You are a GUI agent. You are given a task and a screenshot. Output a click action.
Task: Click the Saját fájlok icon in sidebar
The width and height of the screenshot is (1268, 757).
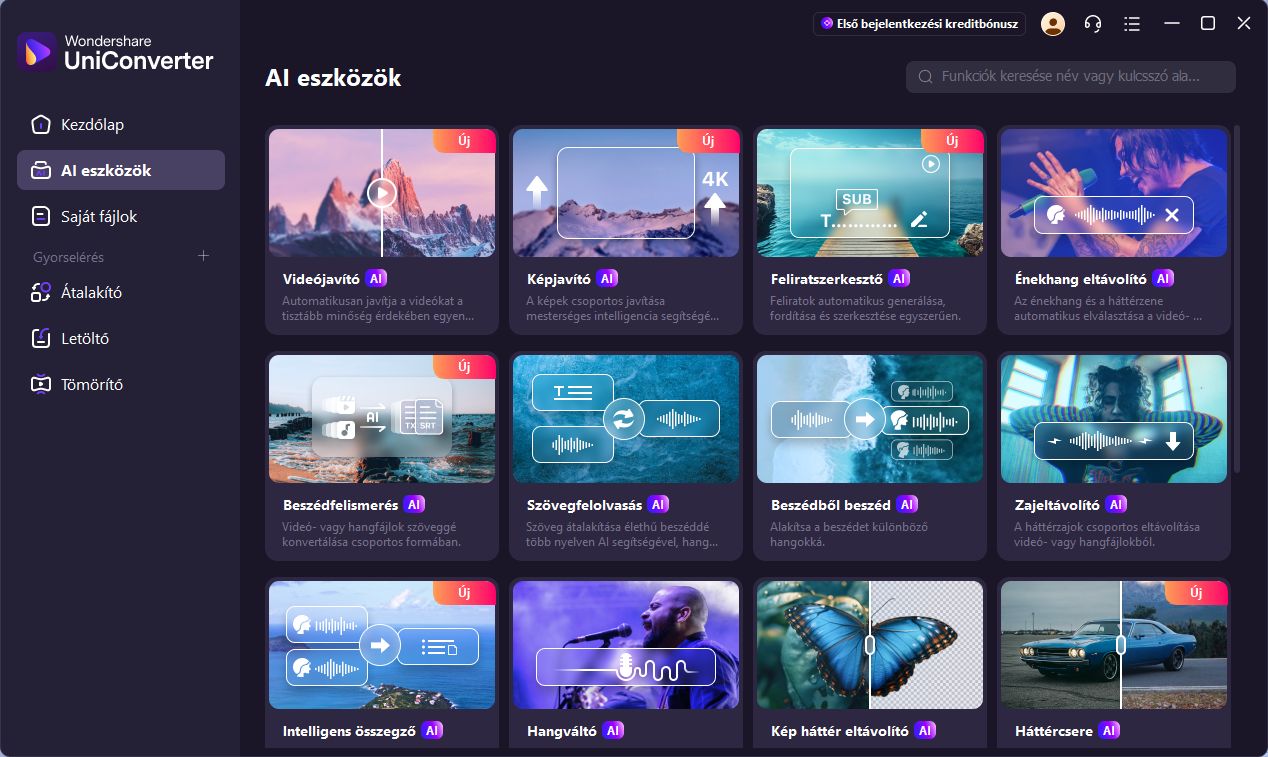pos(40,216)
